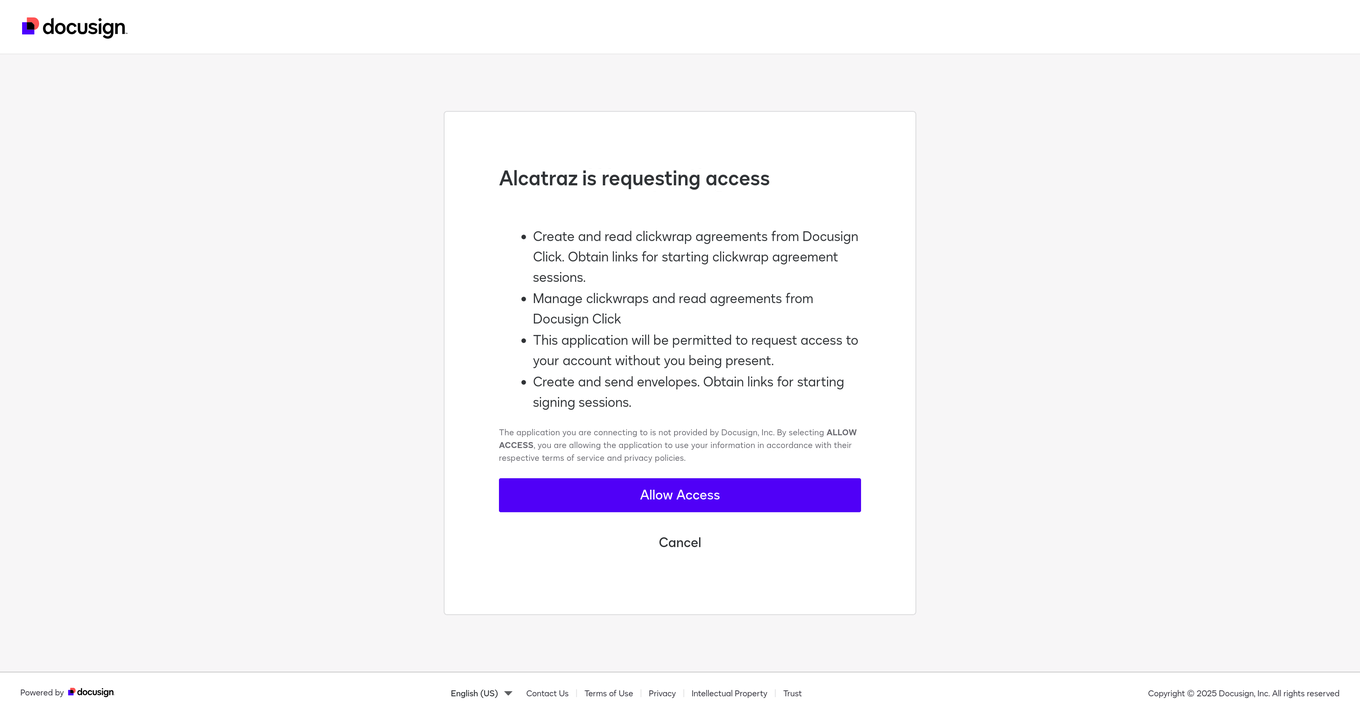
Task: Open the Contact Us footer link
Action: (x=547, y=693)
